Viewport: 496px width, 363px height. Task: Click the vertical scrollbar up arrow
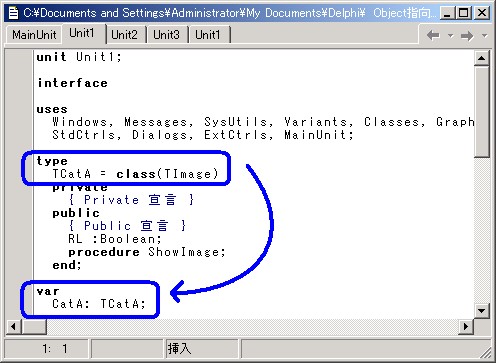coord(481,58)
